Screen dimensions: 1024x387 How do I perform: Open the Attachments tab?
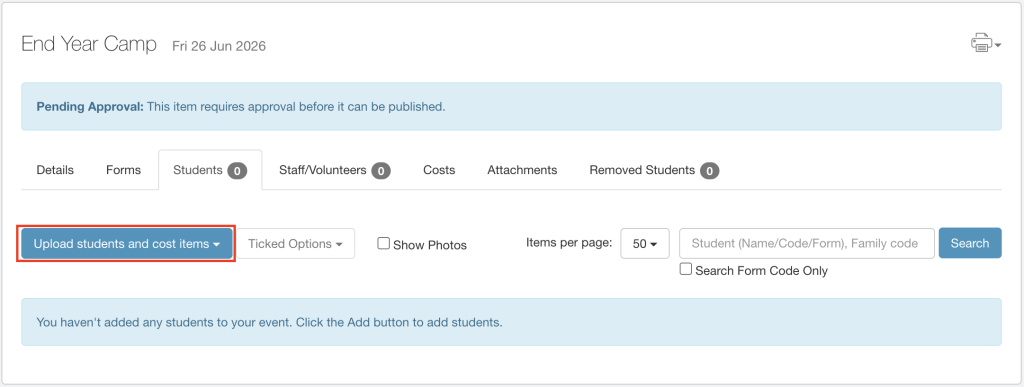pos(522,170)
